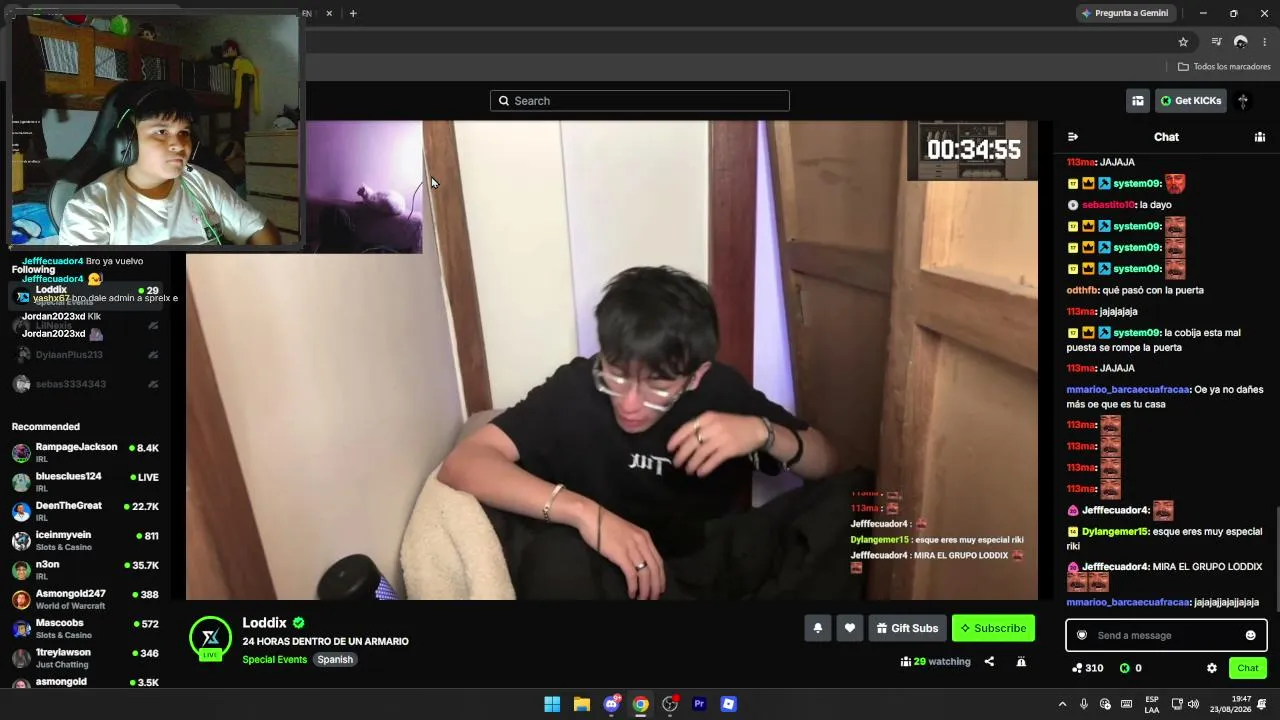Viewport: 1280px width, 720px height.
Task: Click the microphone tray icon
Action: coord(1084,704)
